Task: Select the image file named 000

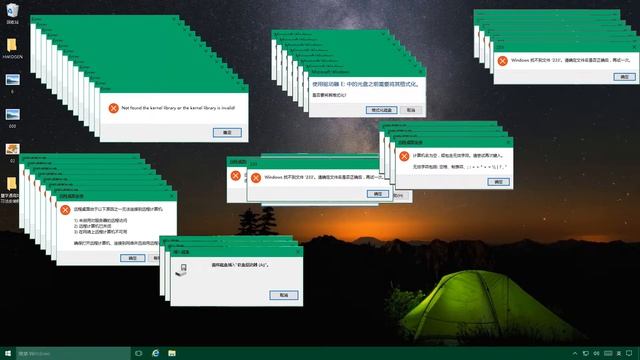Action: [12, 114]
